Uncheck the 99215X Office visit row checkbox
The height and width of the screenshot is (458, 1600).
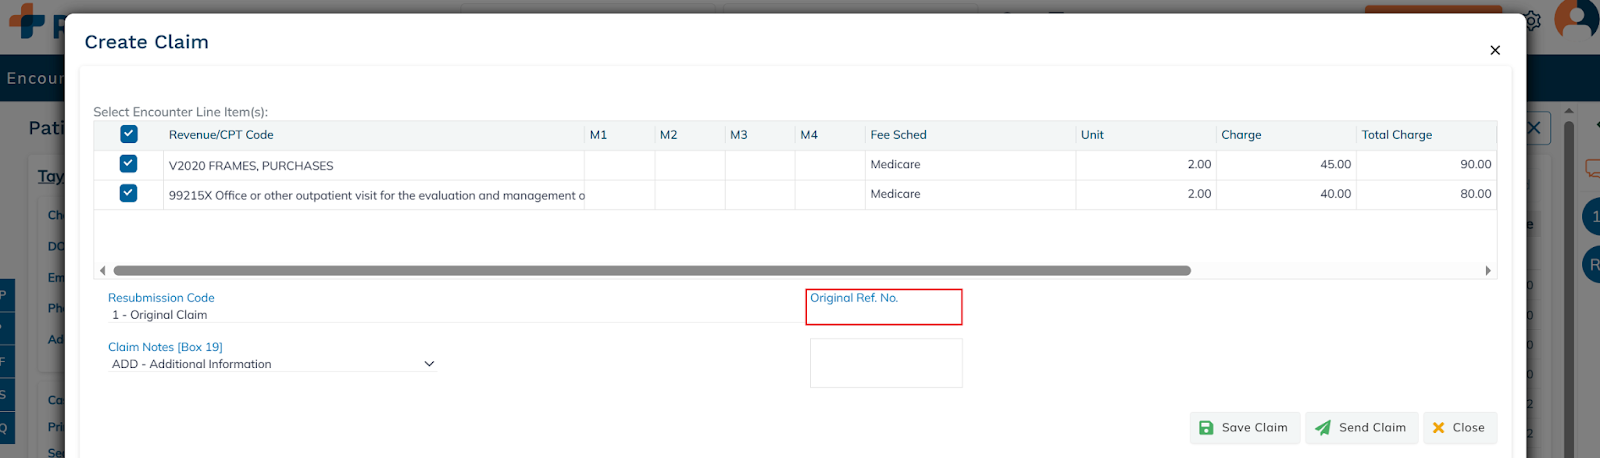pos(129,193)
